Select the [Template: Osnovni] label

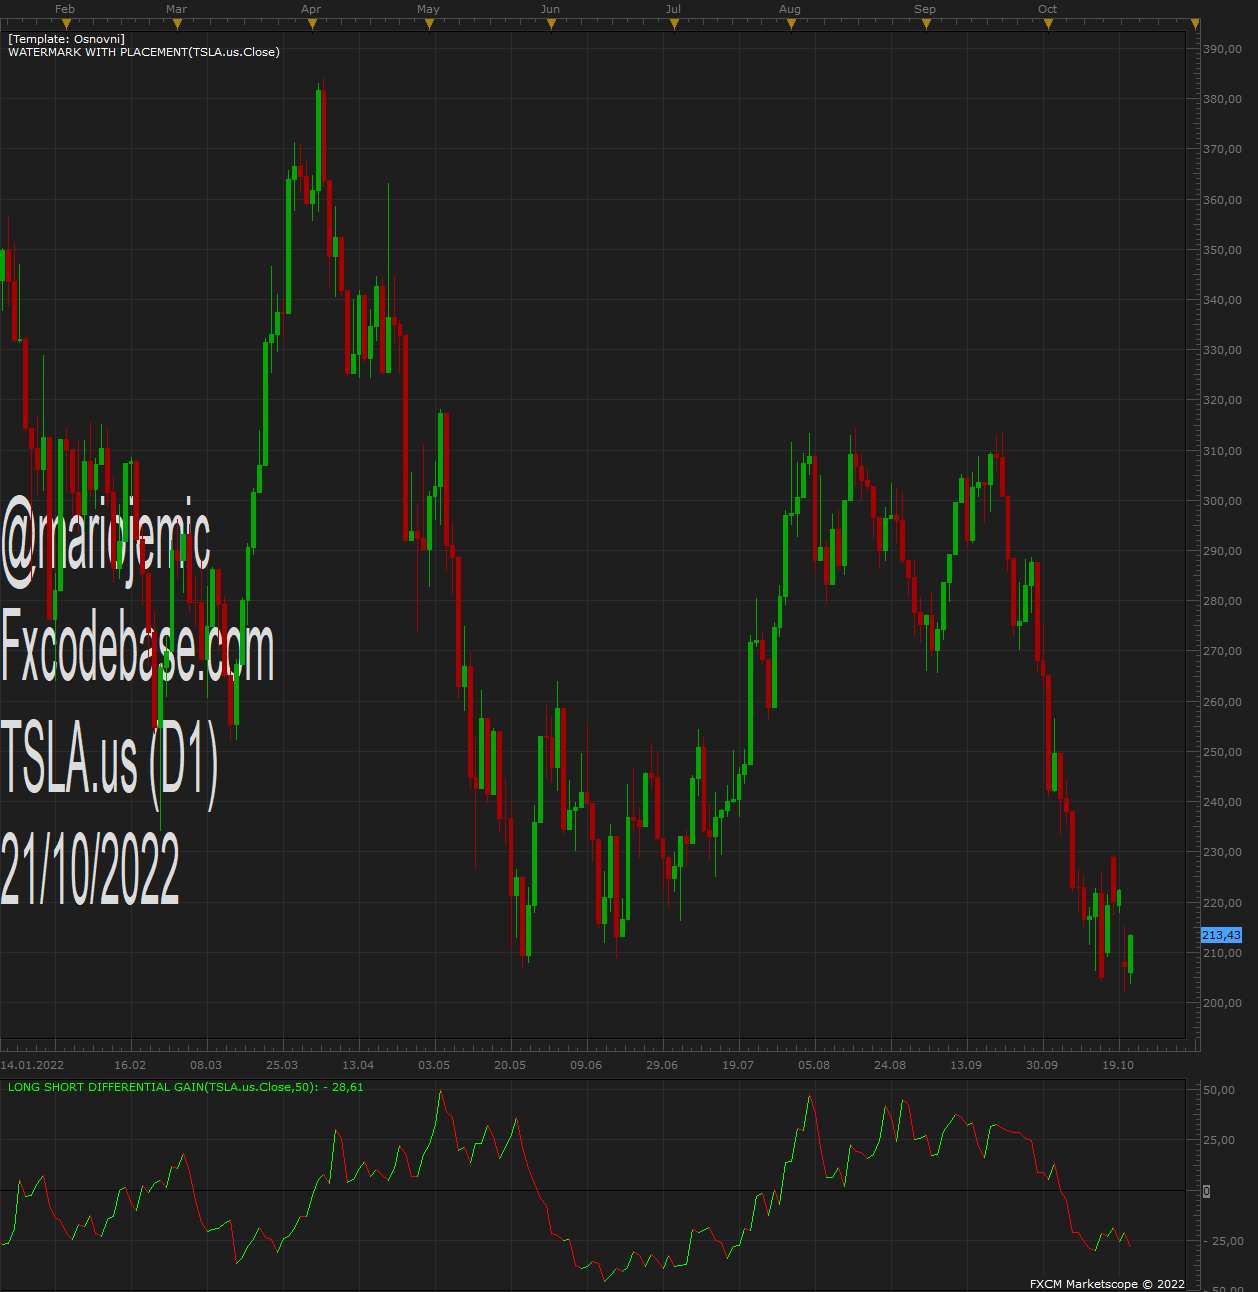pyautogui.click(x=67, y=39)
